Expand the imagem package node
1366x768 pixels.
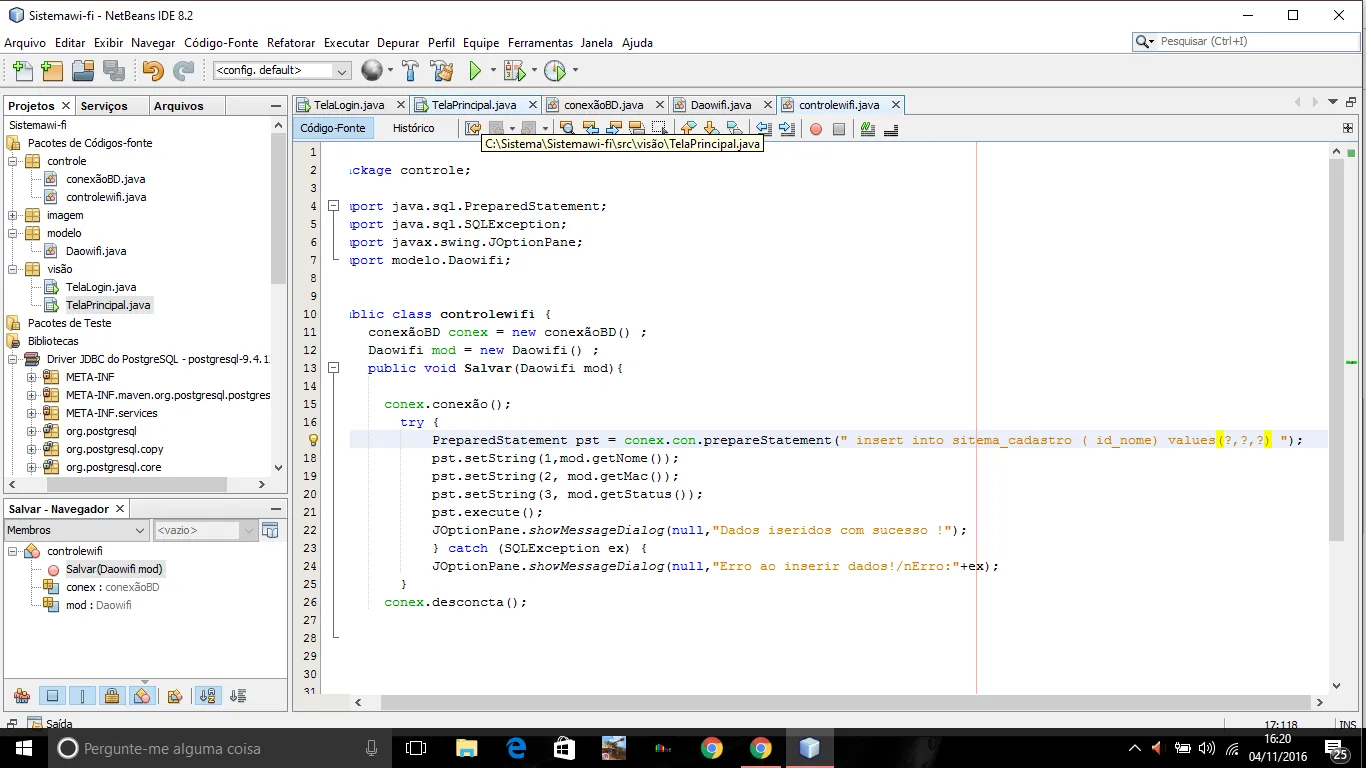(x=12, y=215)
